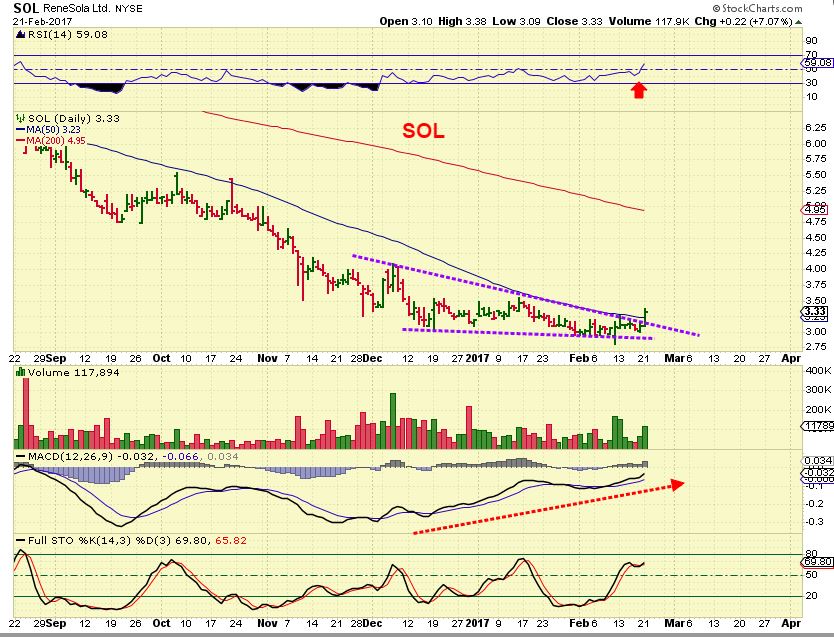Click the 10 label on RSI axis

click(811, 97)
